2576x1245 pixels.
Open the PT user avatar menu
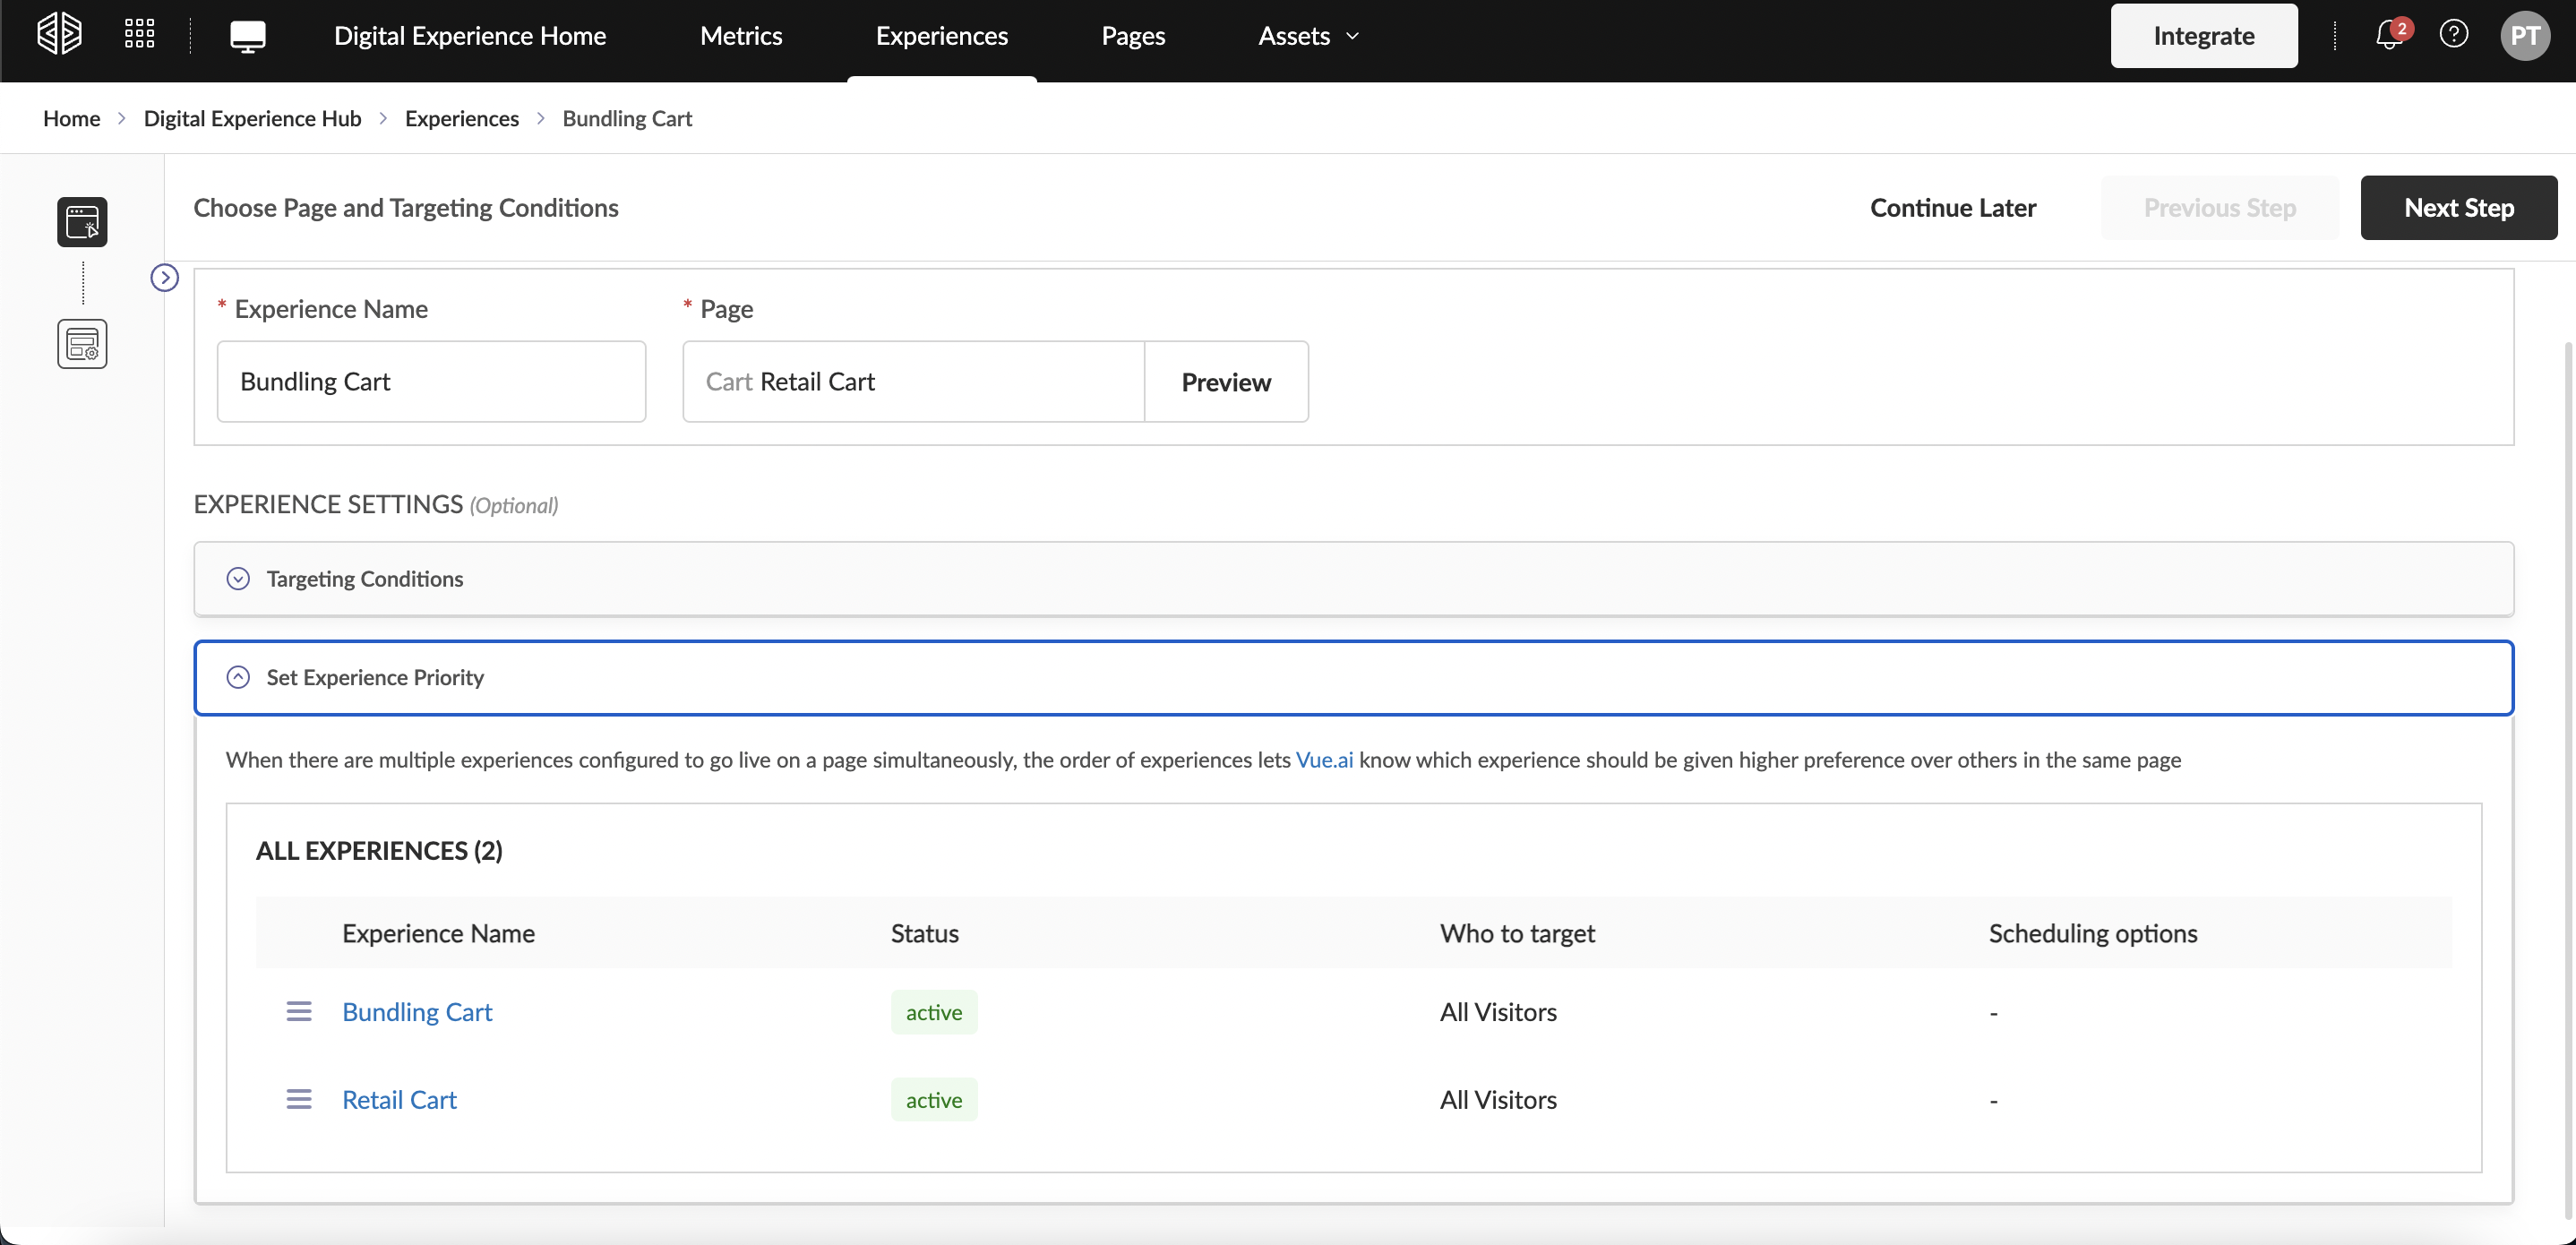coord(2524,36)
